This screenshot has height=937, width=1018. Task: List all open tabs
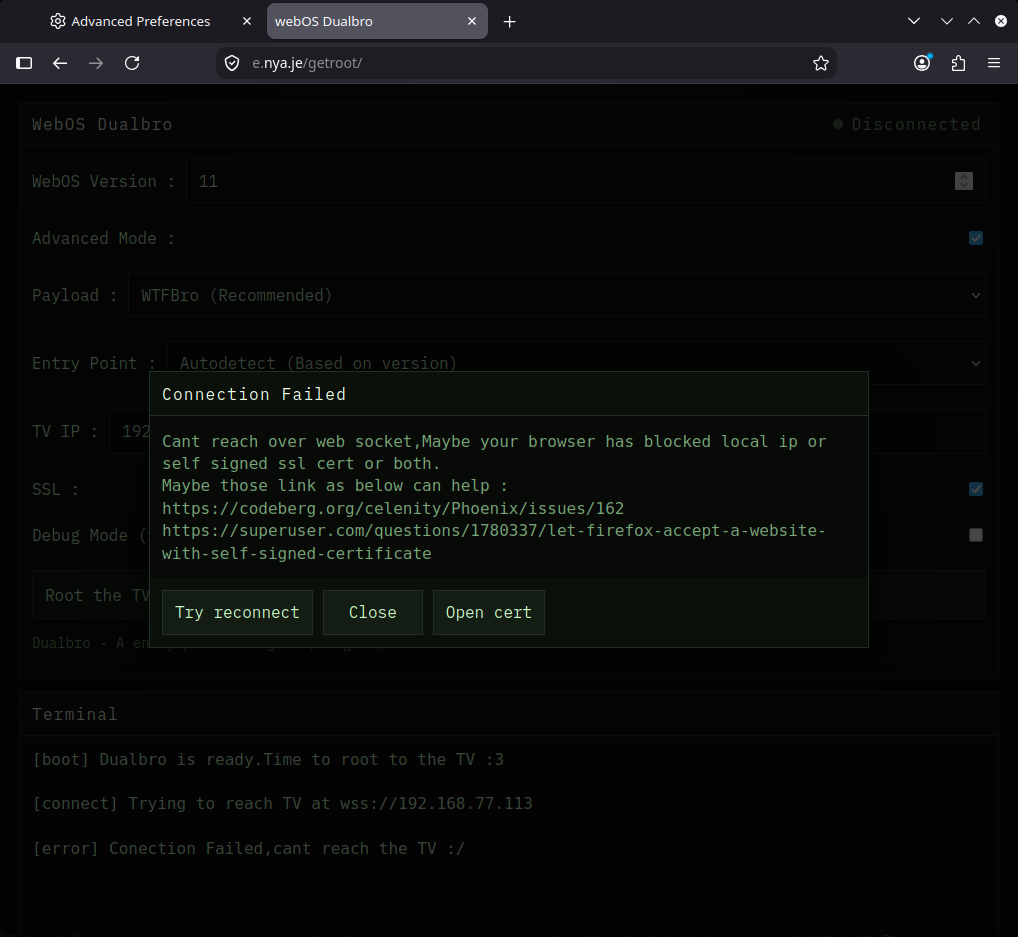913,21
